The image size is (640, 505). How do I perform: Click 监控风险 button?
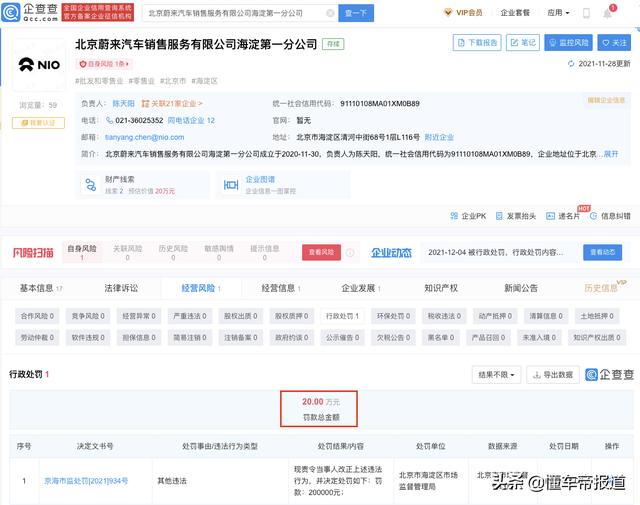point(569,42)
